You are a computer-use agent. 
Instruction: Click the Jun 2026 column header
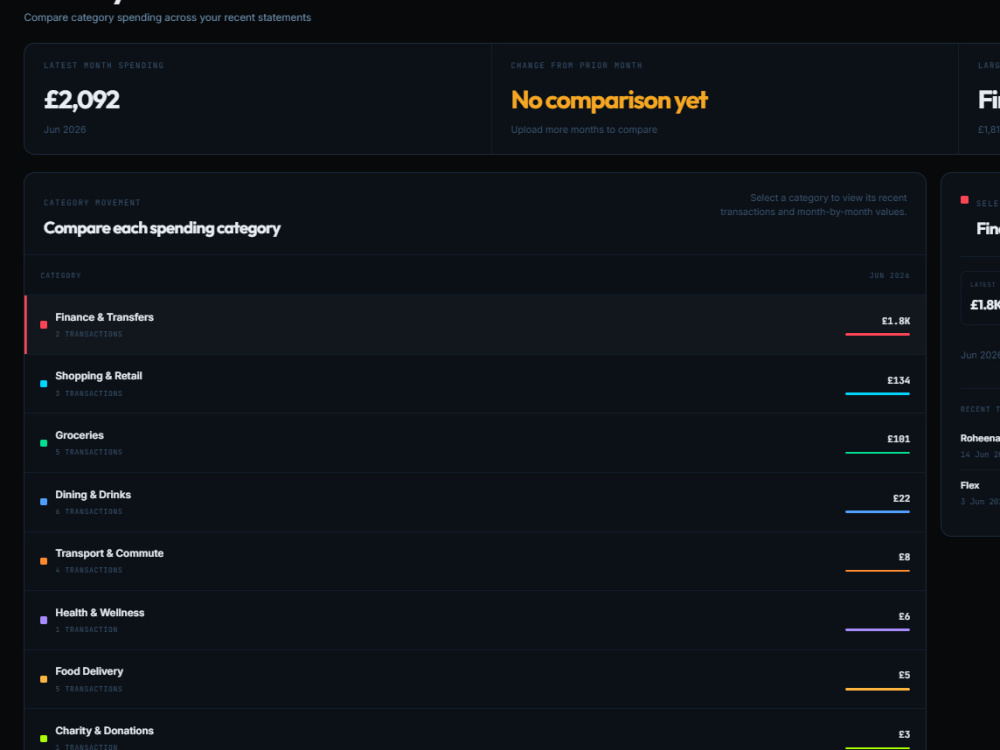point(889,276)
